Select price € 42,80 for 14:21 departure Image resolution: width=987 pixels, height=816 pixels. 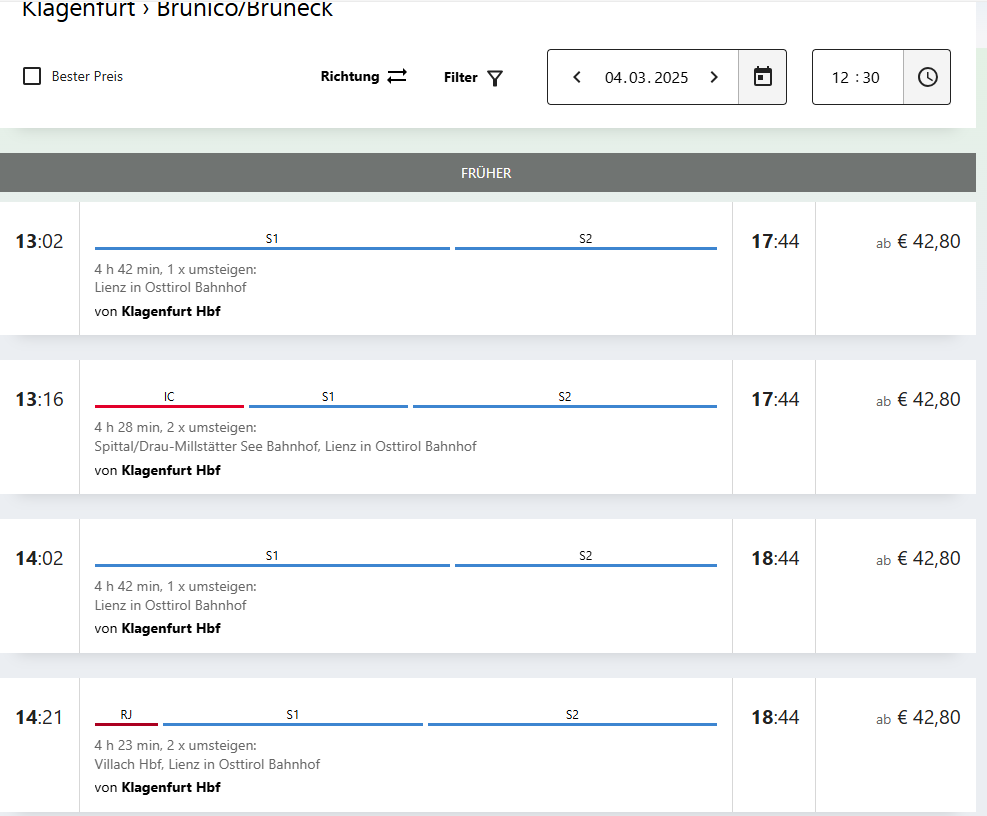[918, 717]
